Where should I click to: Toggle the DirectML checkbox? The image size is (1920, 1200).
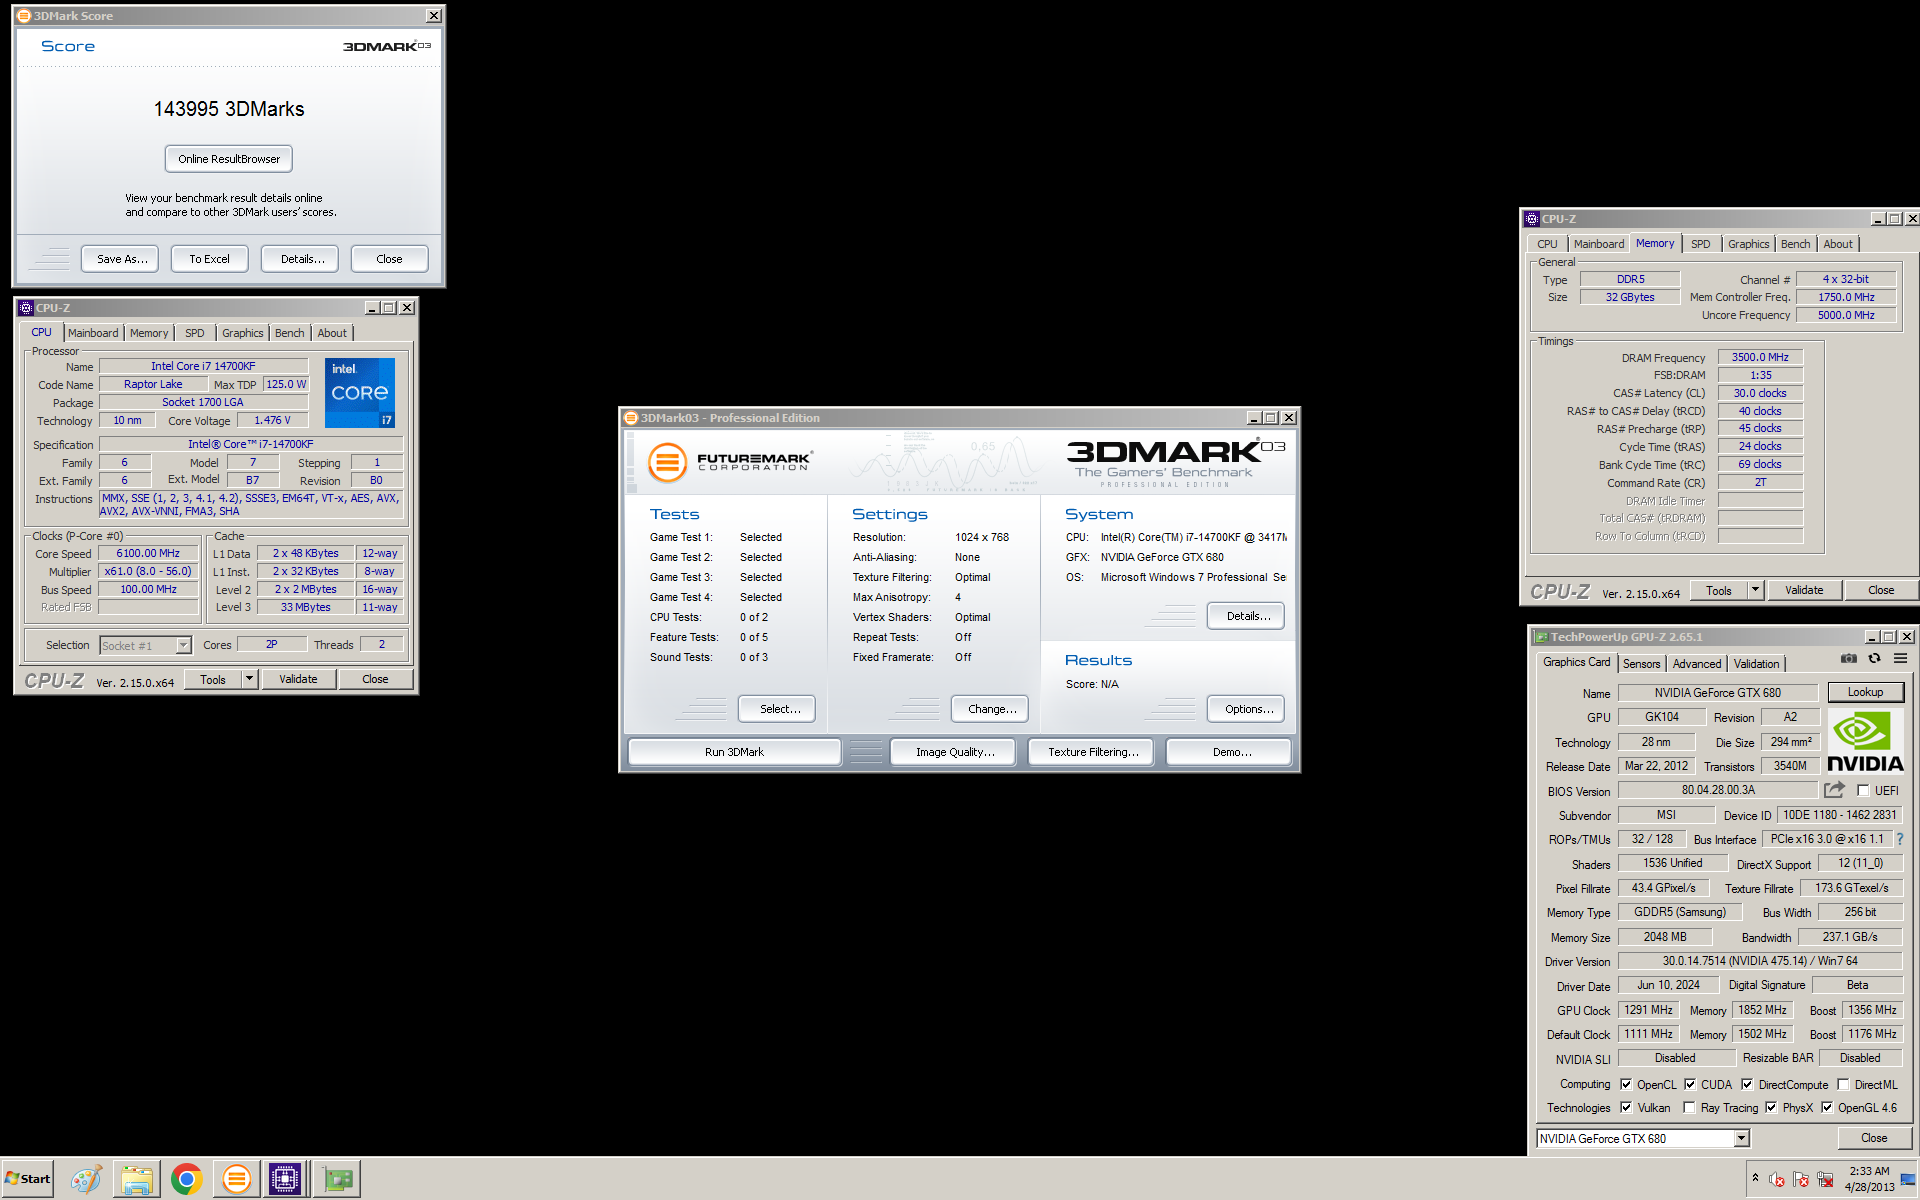click(x=1843, y=1084)
